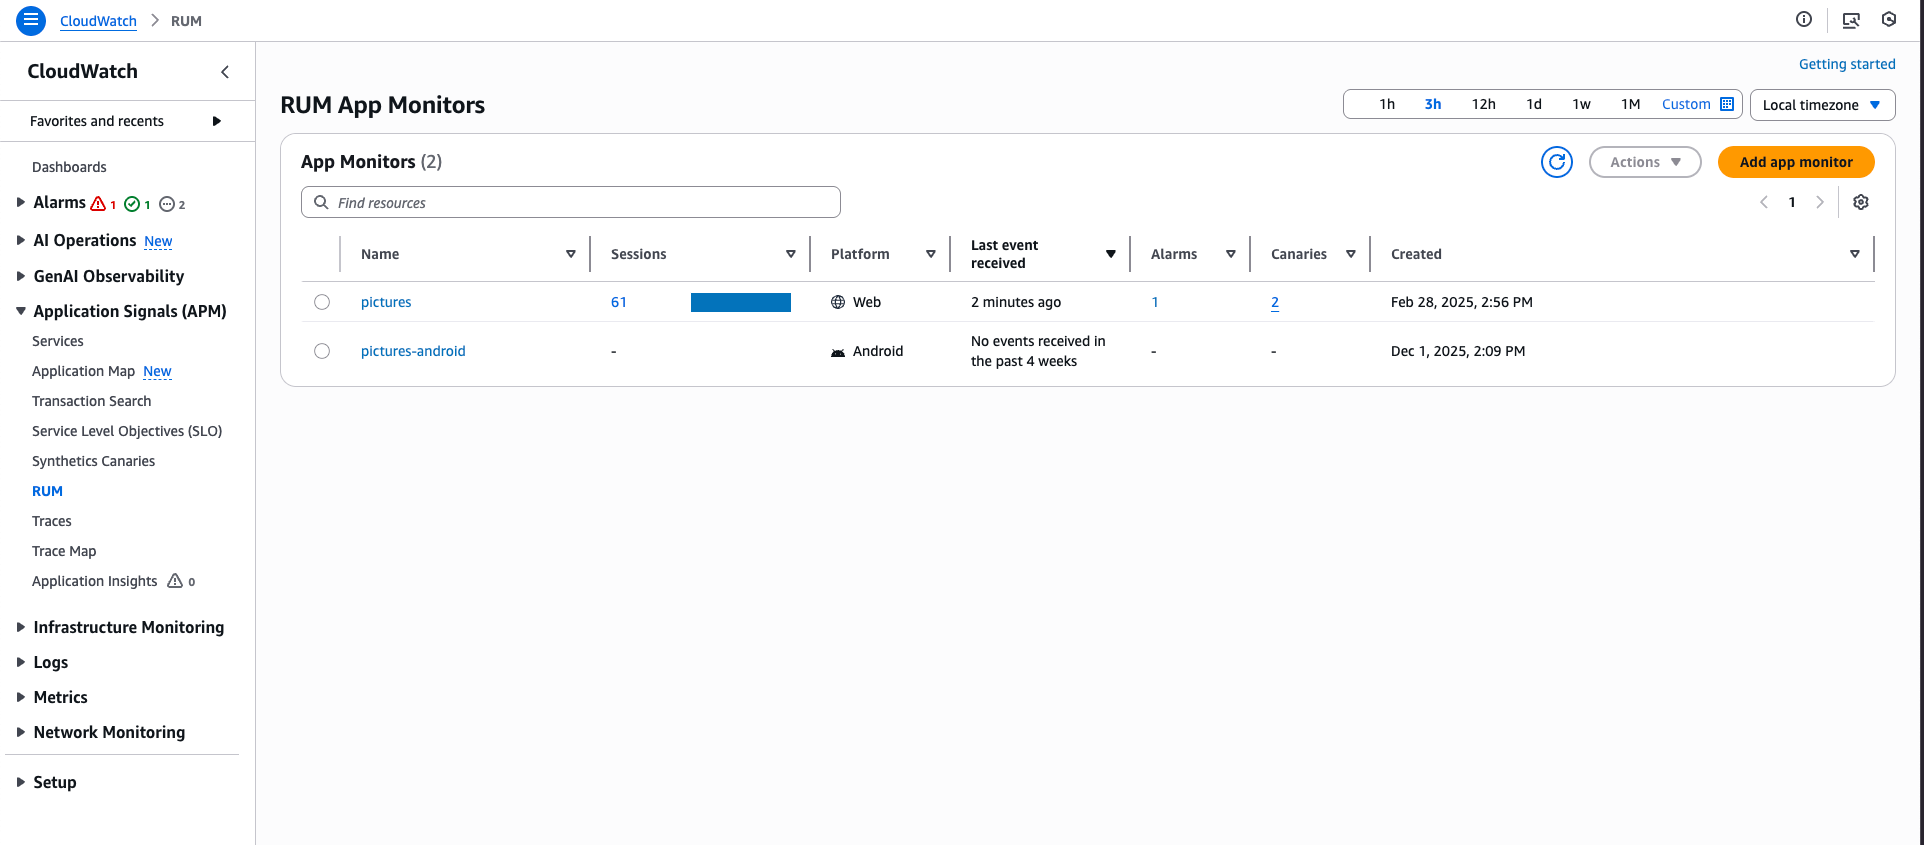Click search magnifier in Find resources
The height and width of the screenshot is (845, 1924).
[321, 202]
